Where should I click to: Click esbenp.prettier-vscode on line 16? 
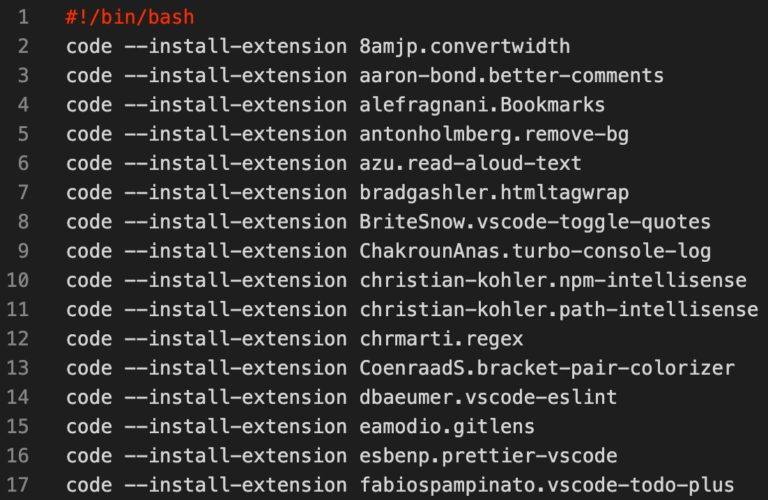point(488,456)
